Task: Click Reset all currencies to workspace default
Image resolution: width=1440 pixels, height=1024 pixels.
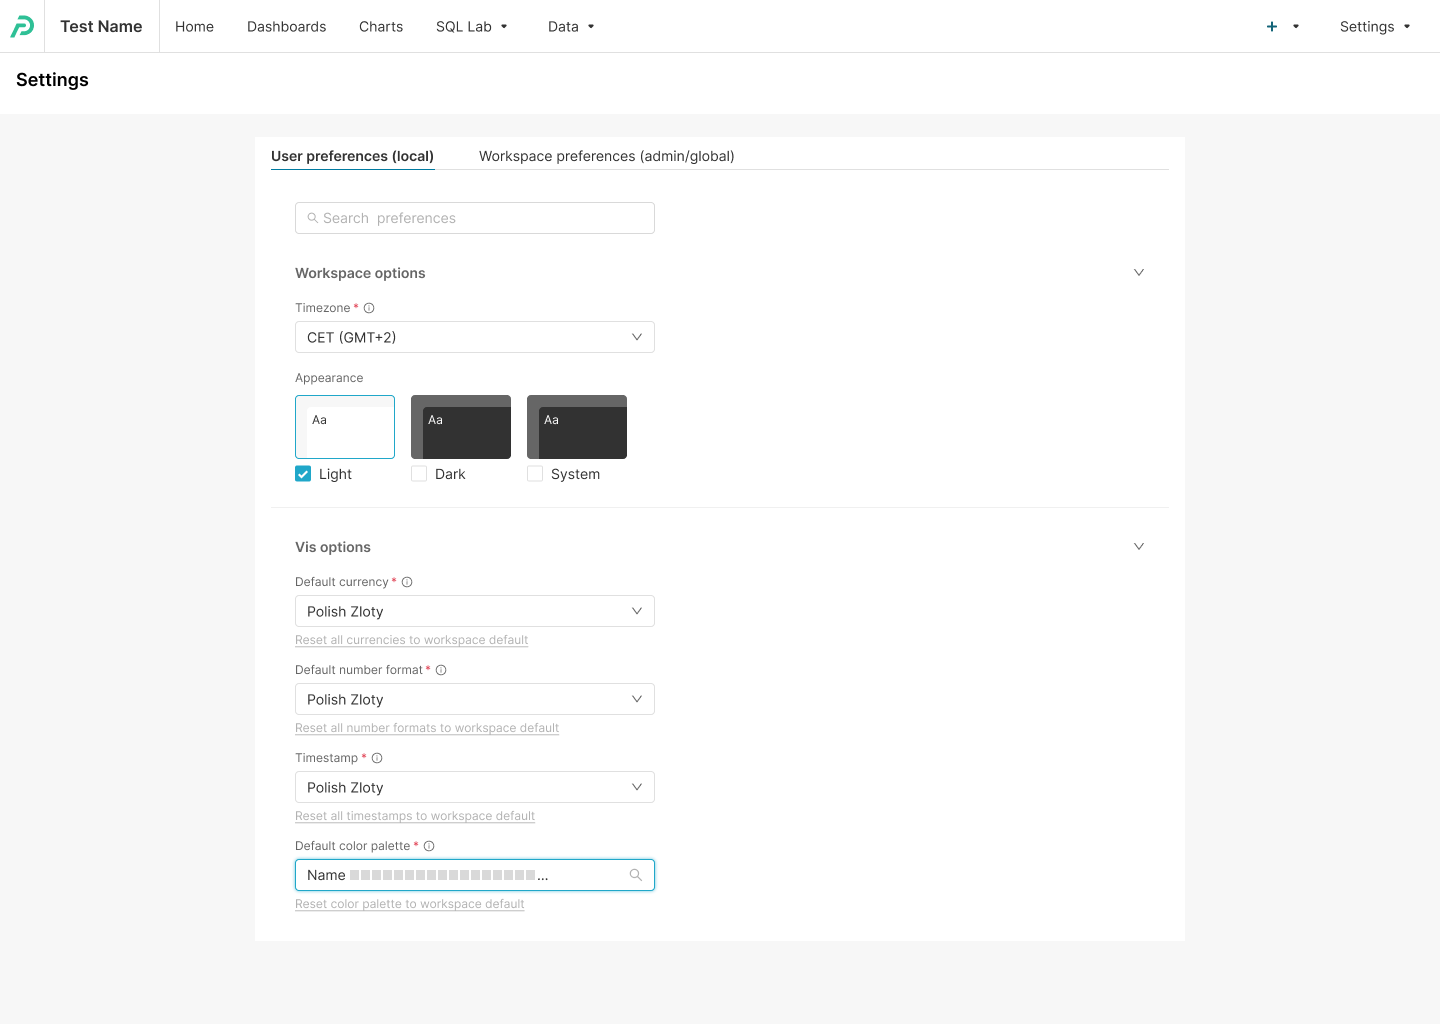Action: click(x=411, y=640)
